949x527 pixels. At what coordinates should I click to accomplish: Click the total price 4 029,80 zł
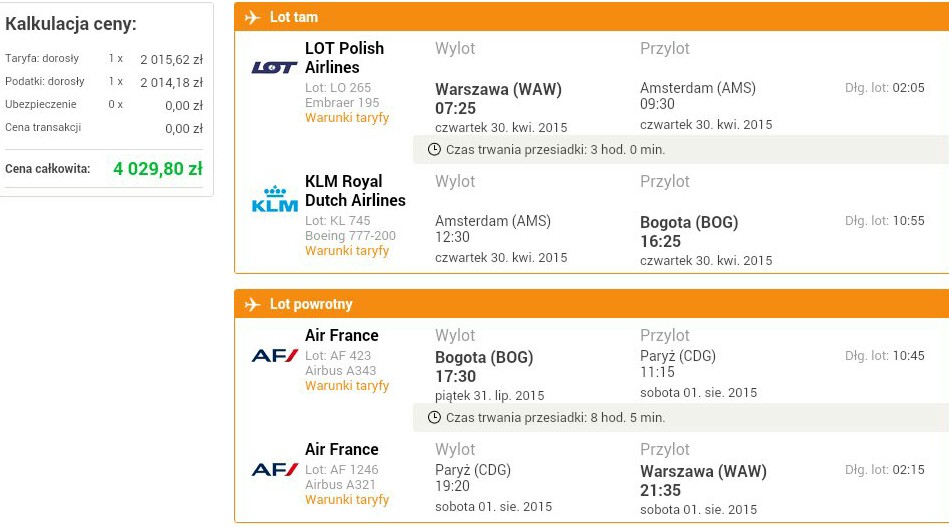pos(158,169)
